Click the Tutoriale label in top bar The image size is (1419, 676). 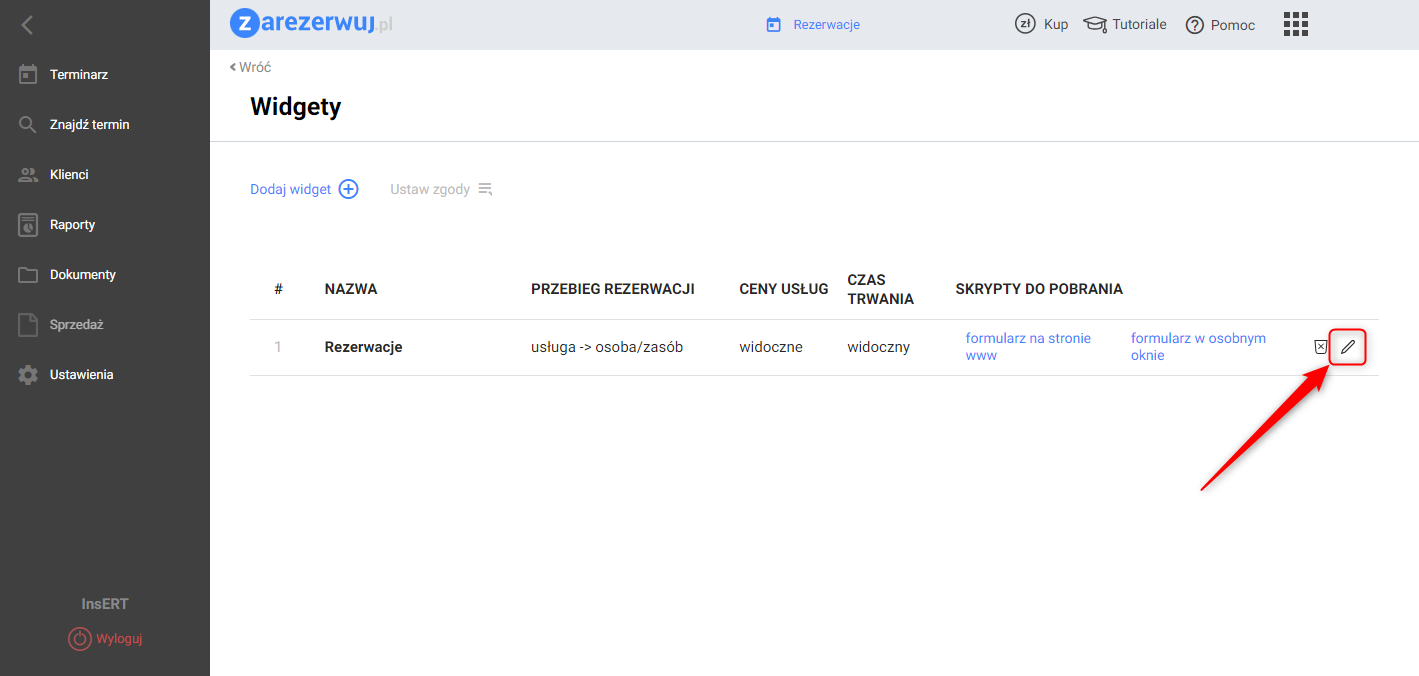click(x=1140, y=24)
